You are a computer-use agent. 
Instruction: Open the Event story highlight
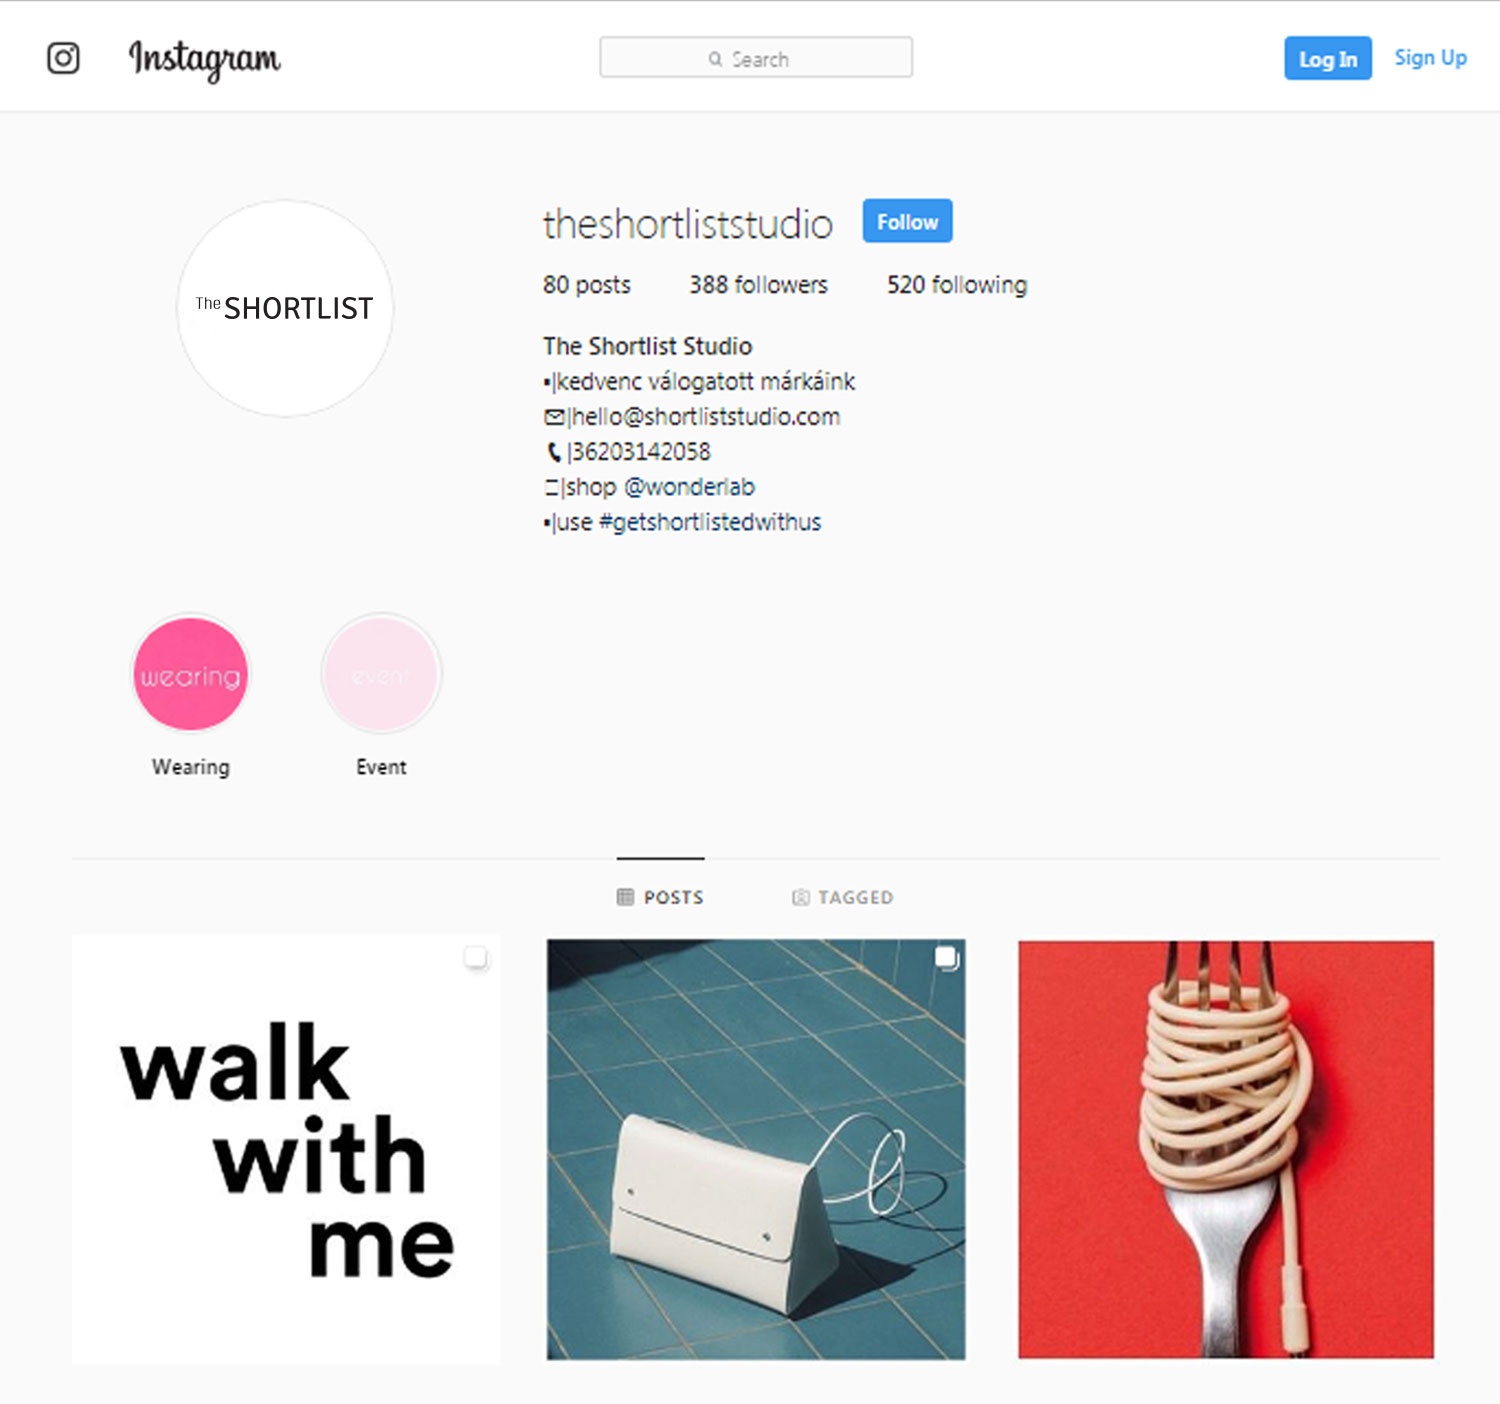pyautogui.click(x=381, y=675)
